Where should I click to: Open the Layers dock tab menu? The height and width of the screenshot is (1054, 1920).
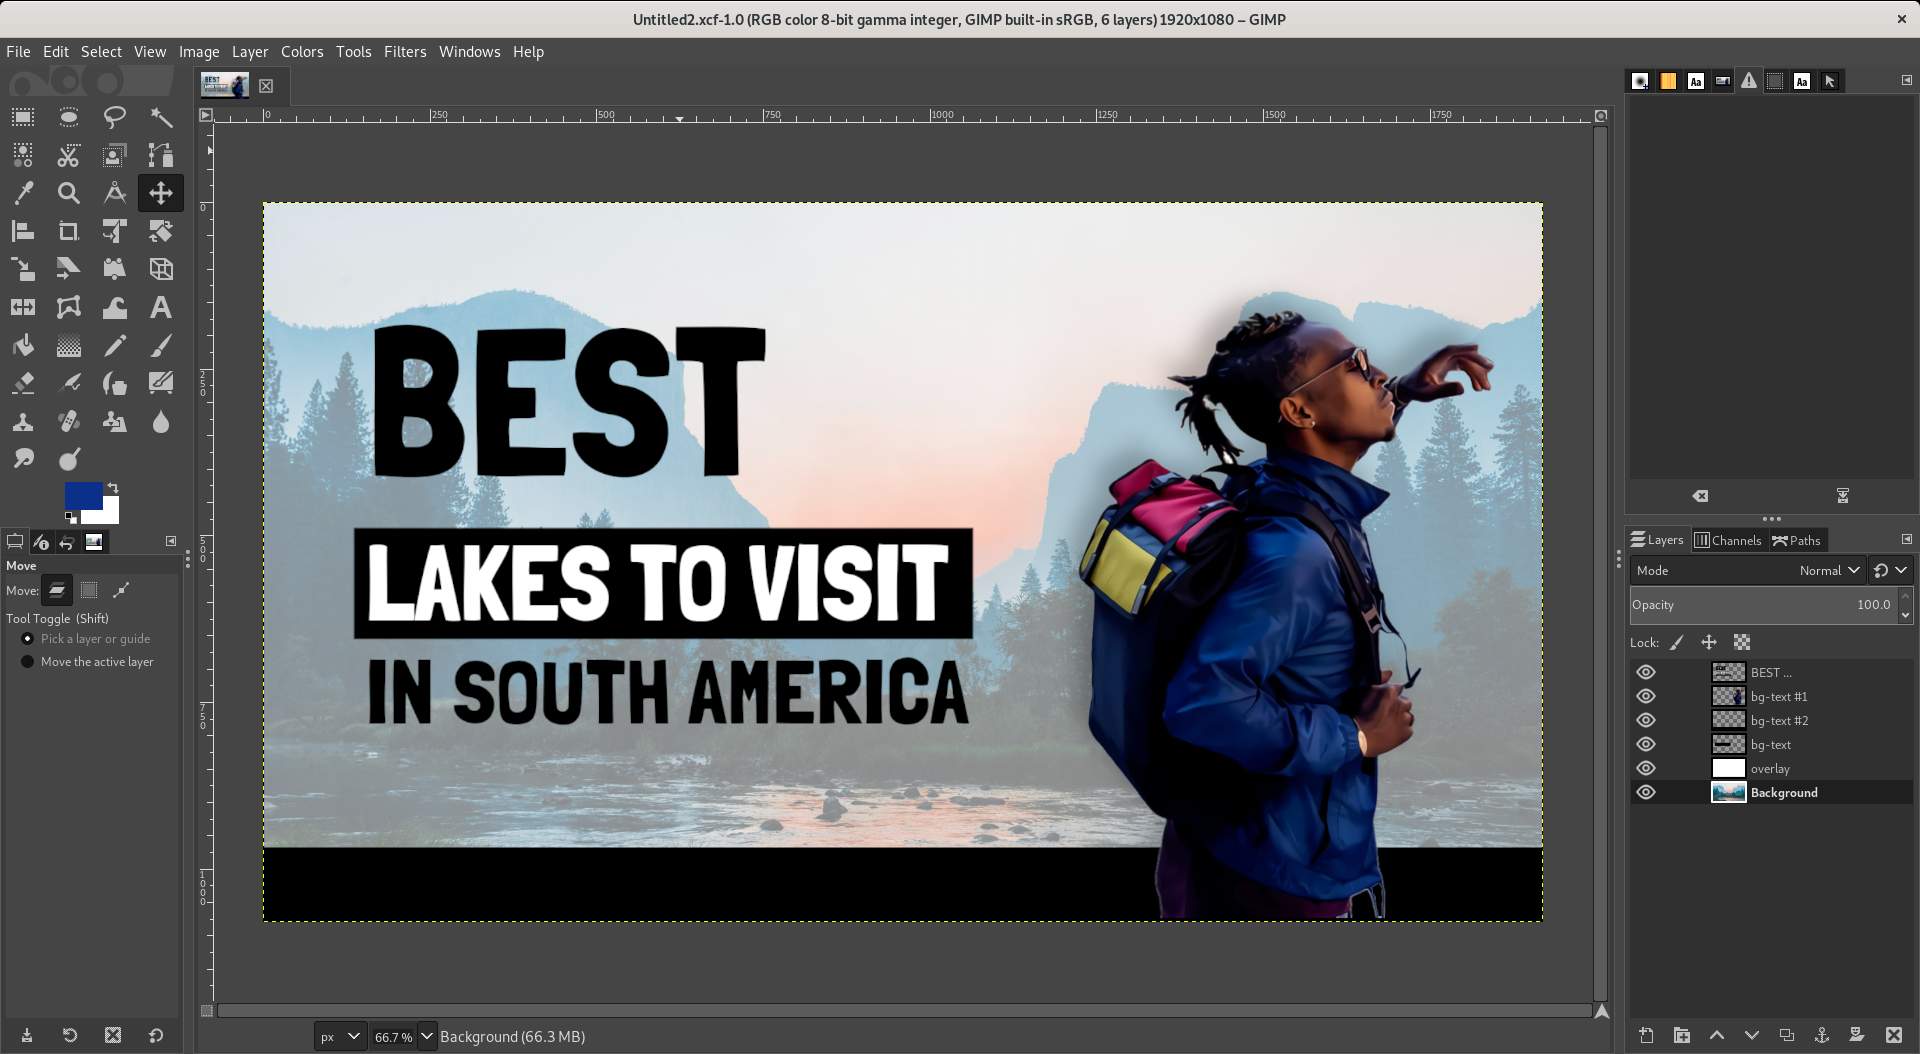(1906, 540)
